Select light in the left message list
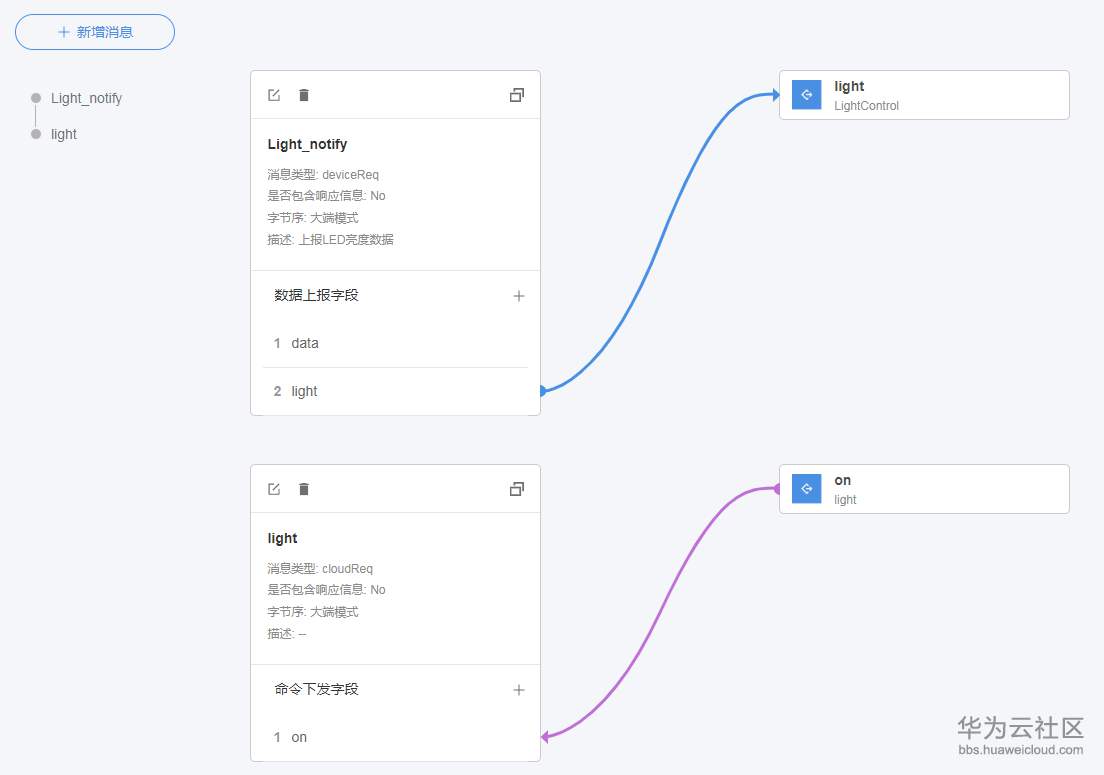This screenshot has height=775, width=1104. (x=64, y=134)
